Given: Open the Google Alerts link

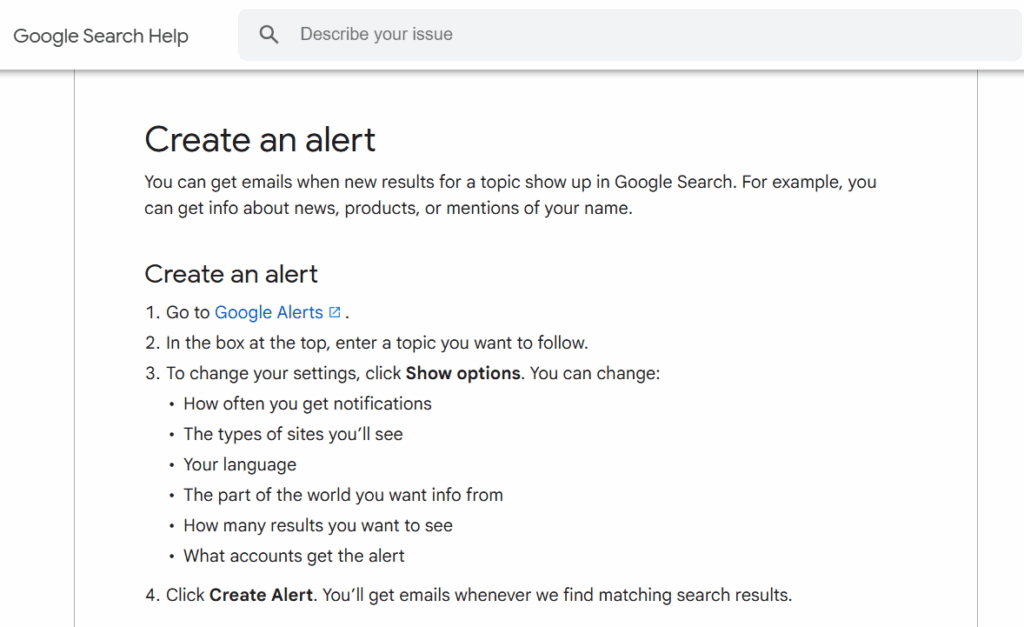Looking at the screenshot, I should click(268, 312).
